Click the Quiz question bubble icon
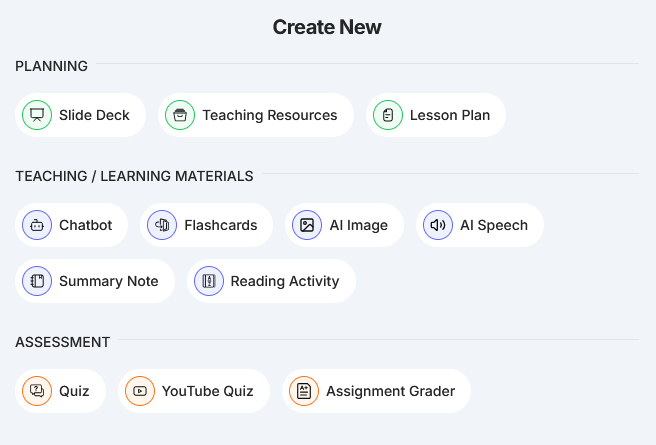This screenshot has width=656, height=445. 37,391
